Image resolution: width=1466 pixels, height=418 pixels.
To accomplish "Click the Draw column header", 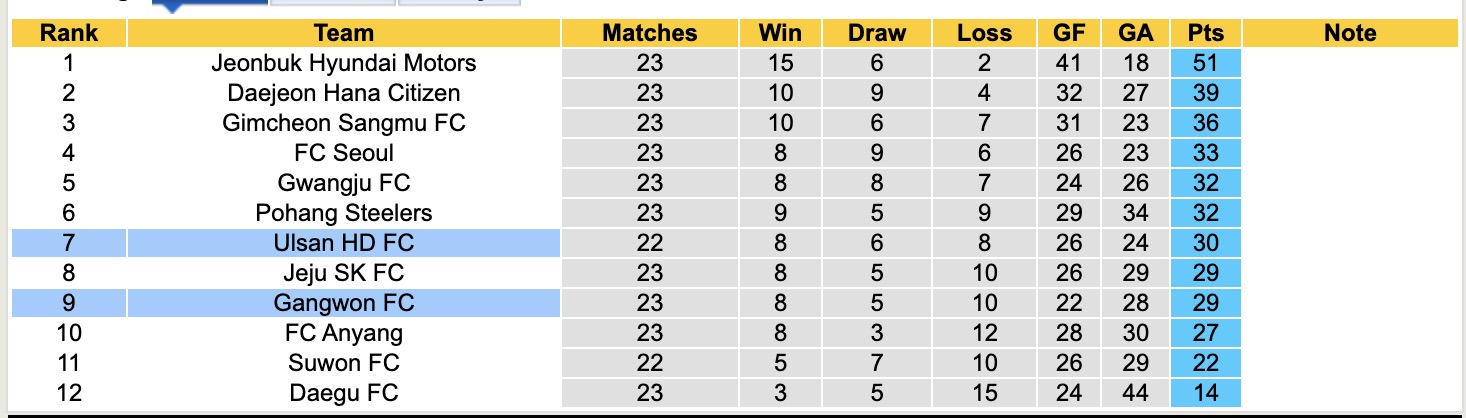I will click(877, 33).
